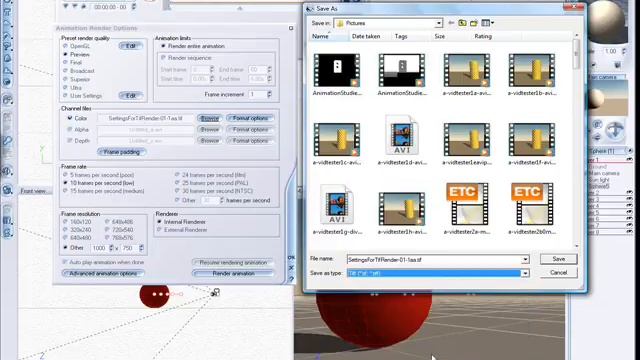Select 30 frames per second (NTSC)
Viewport: 640px width, 360px height.
click(x=214, y=191)
